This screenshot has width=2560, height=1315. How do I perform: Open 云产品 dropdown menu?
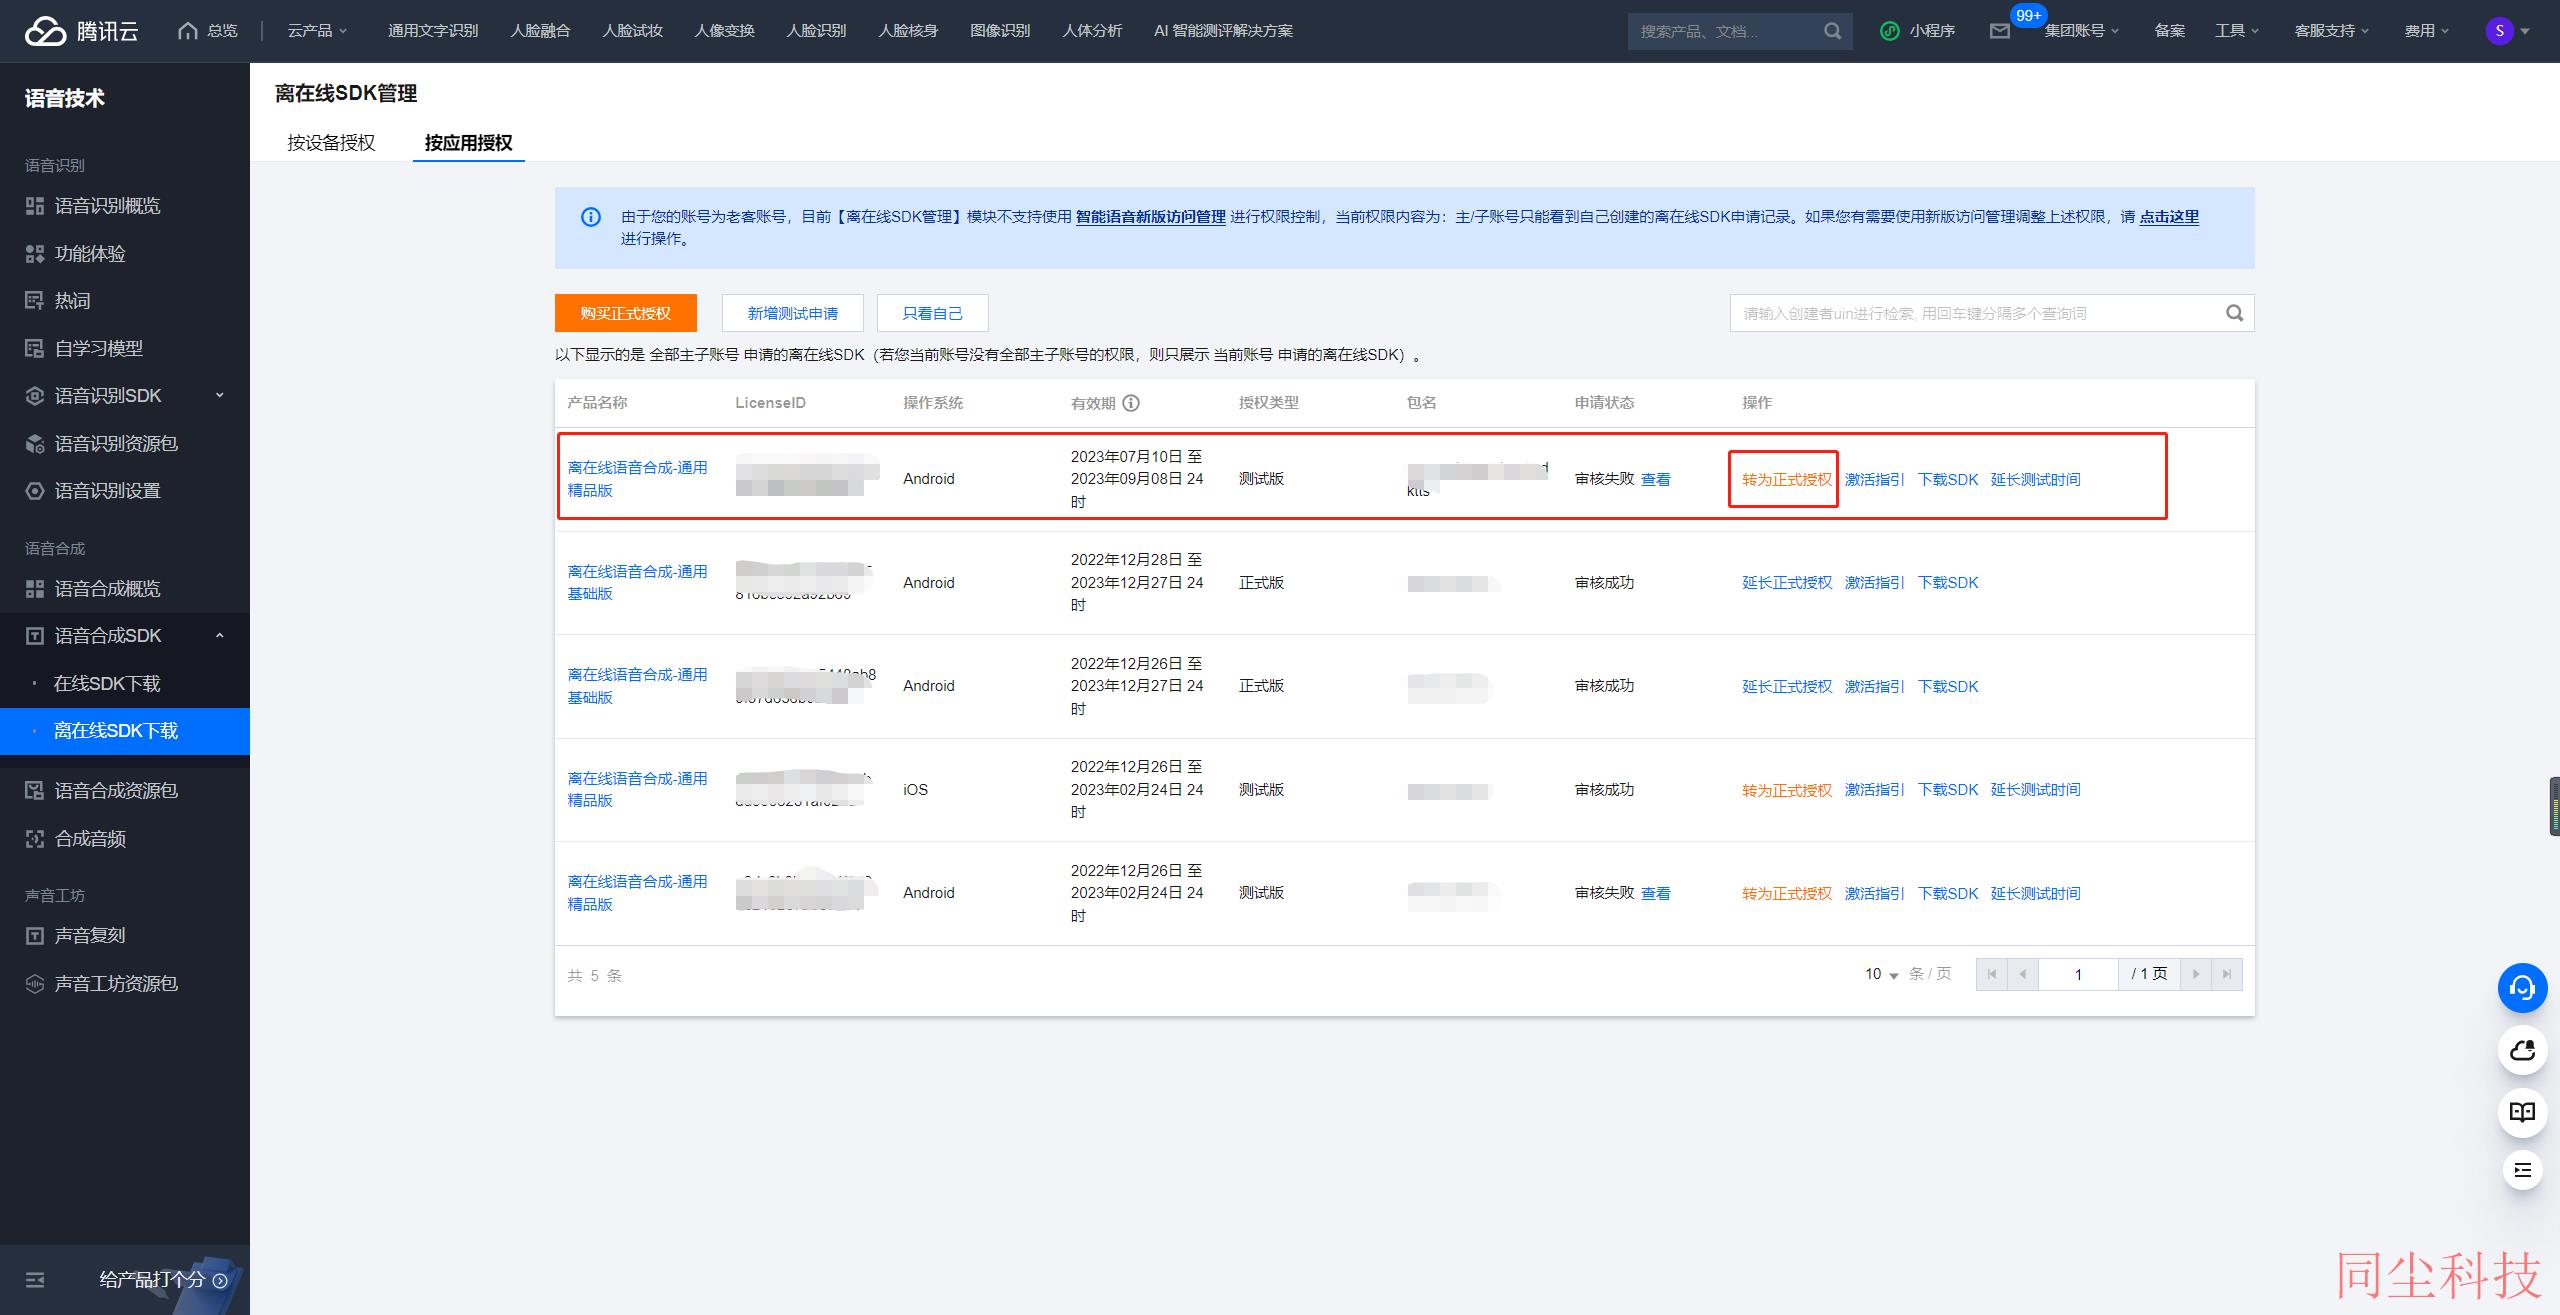click(x=317, y=31)
